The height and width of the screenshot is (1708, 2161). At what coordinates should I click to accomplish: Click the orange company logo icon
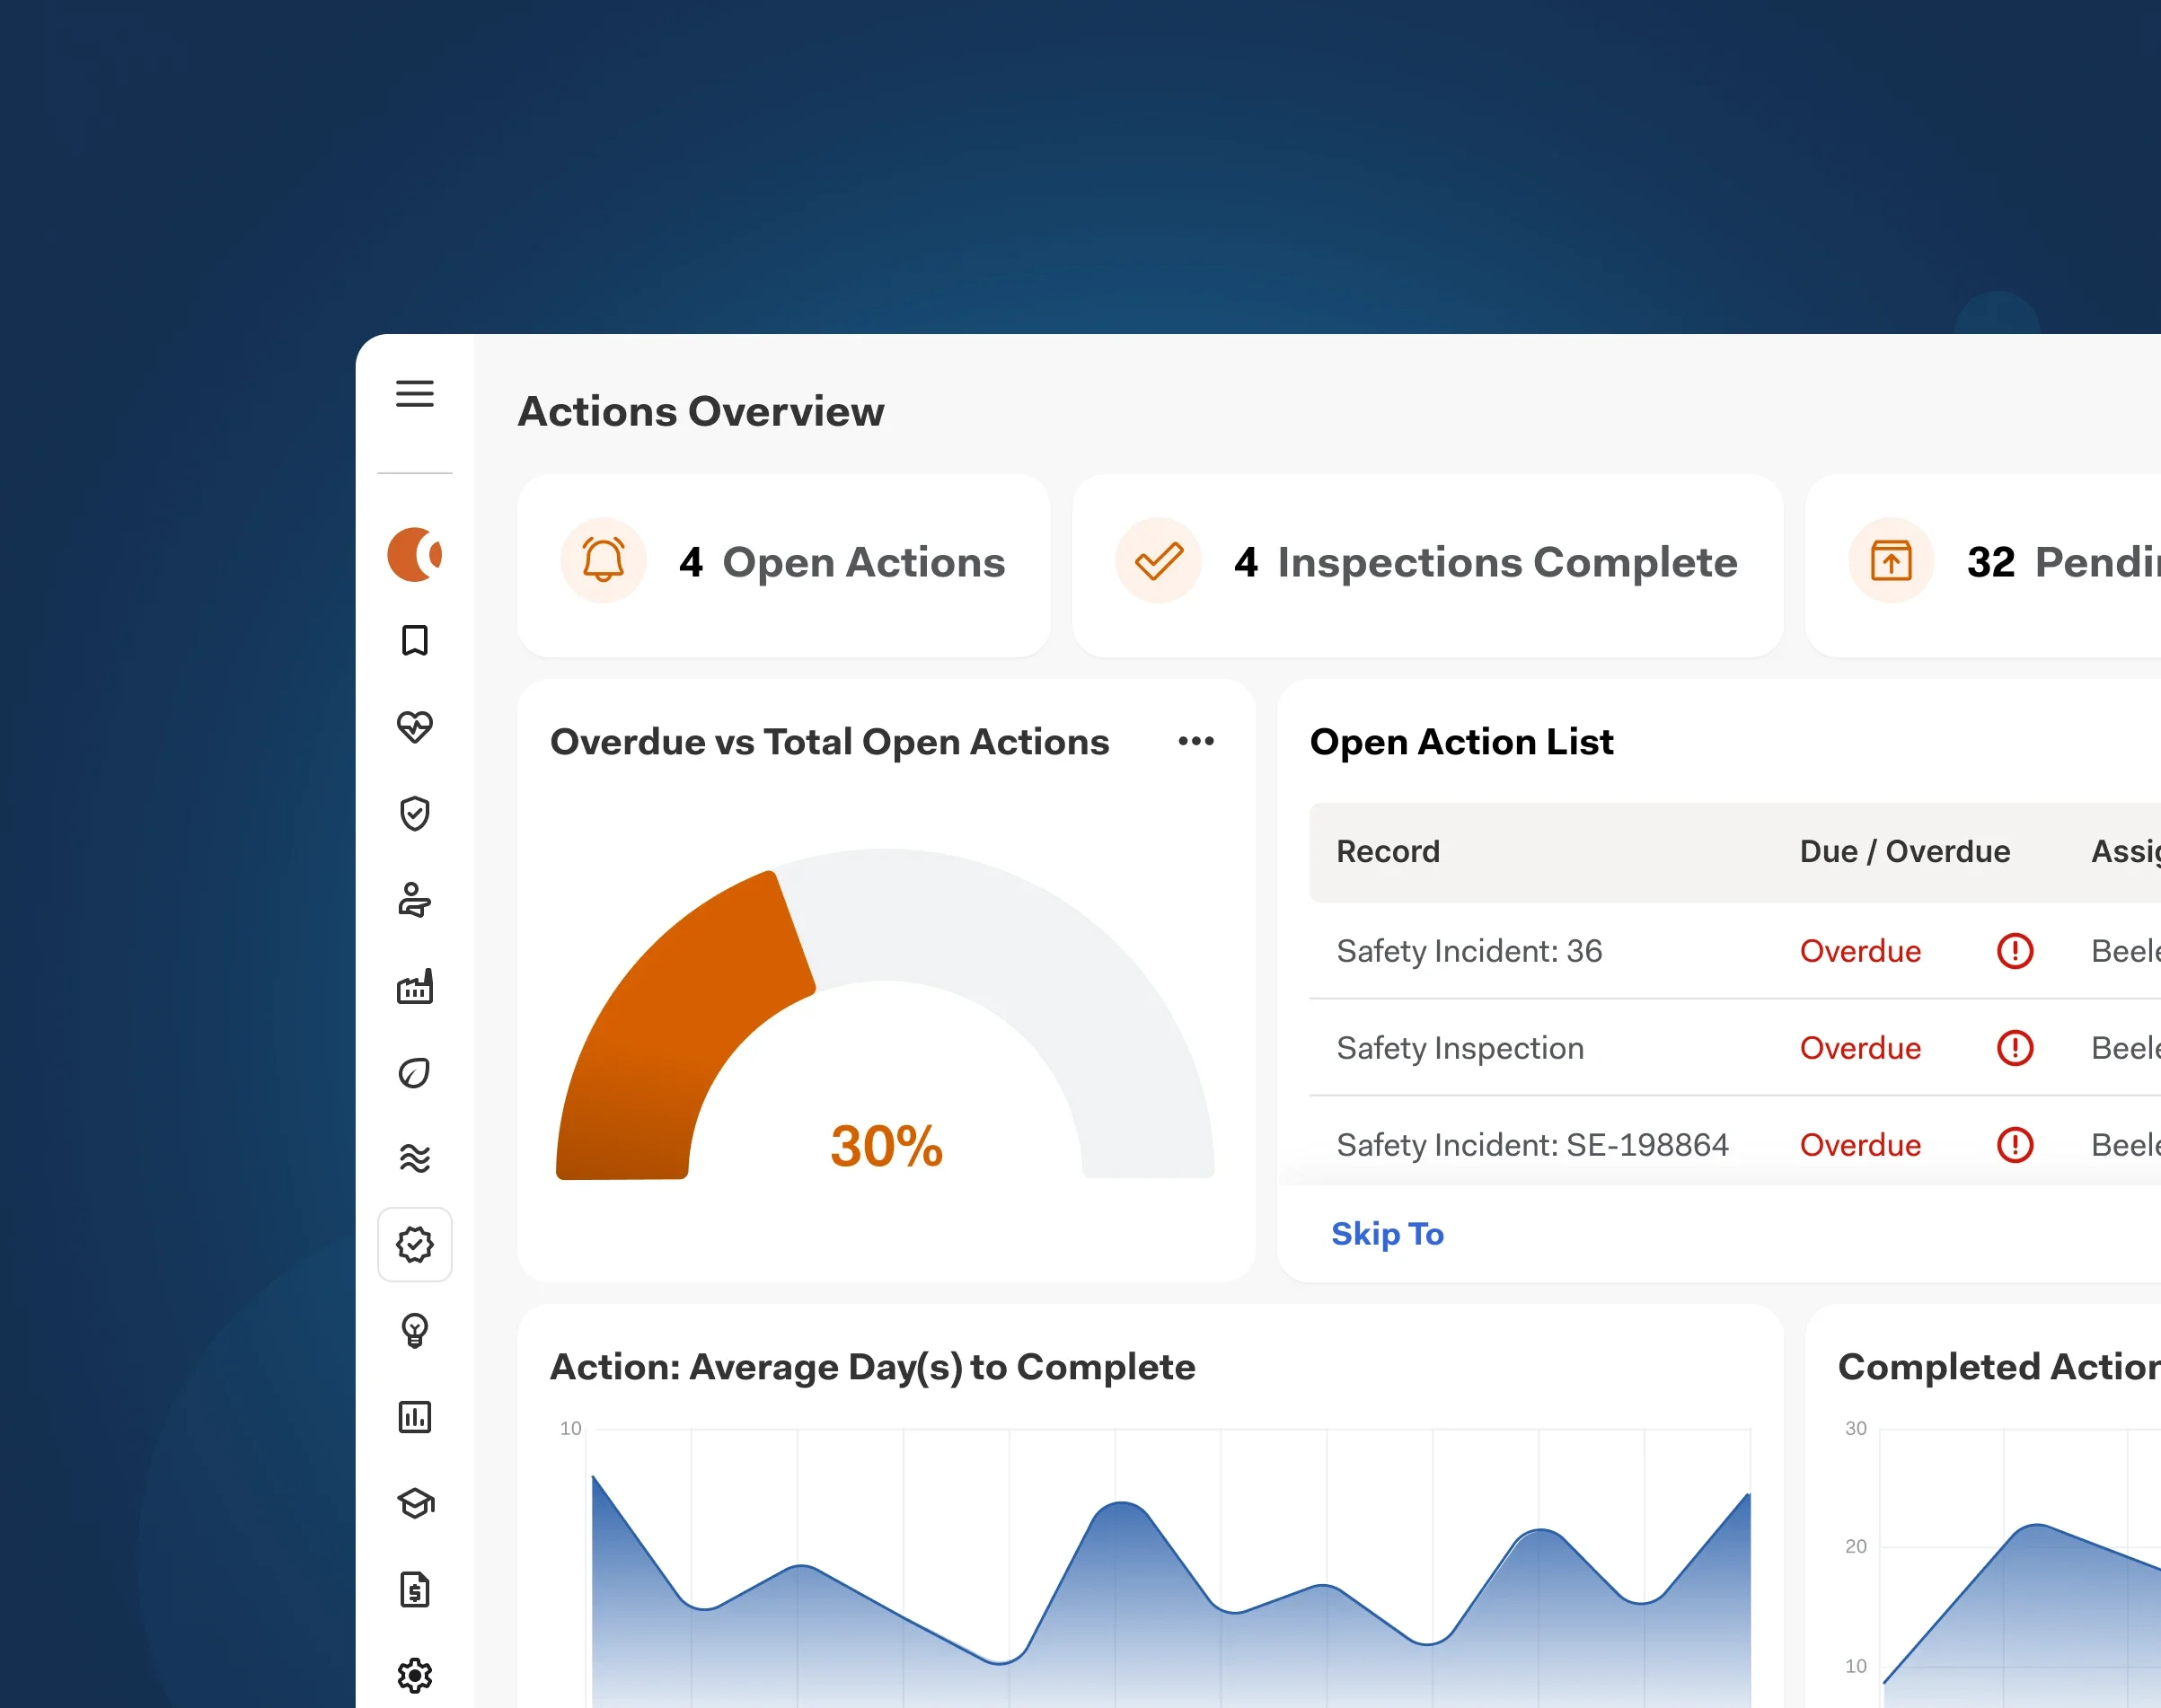pos(414,554)
